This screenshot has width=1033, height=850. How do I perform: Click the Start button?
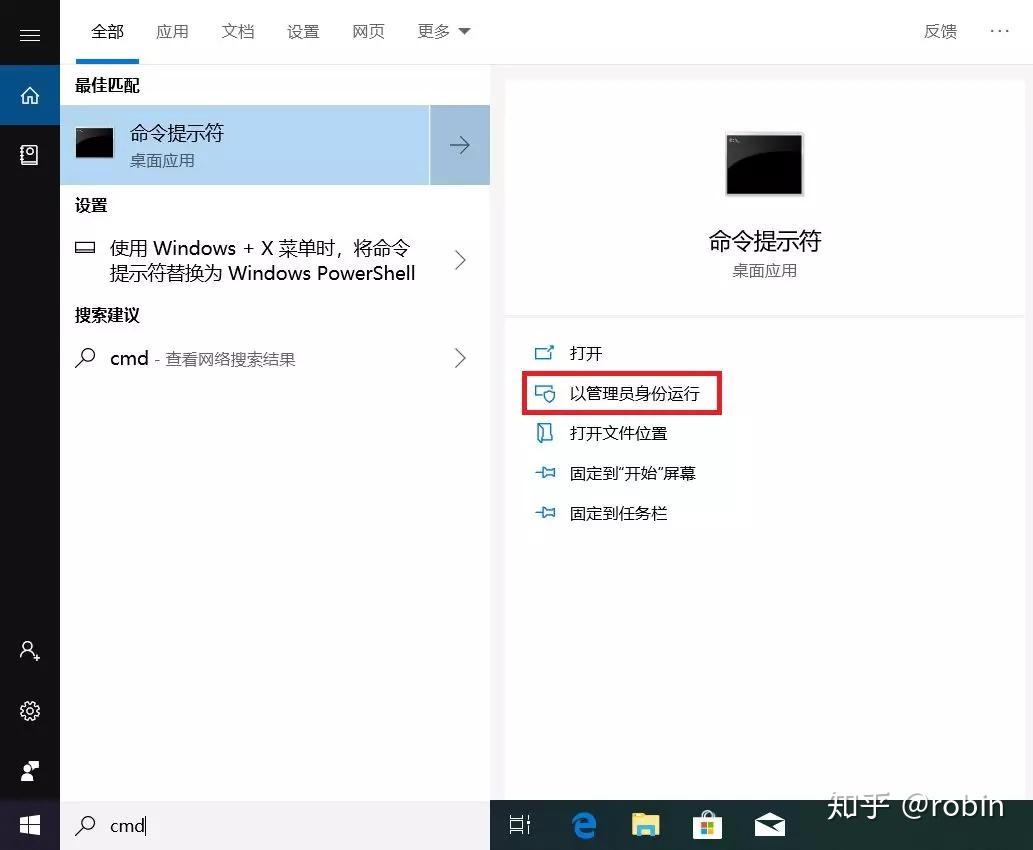click(x=29, y=825)
